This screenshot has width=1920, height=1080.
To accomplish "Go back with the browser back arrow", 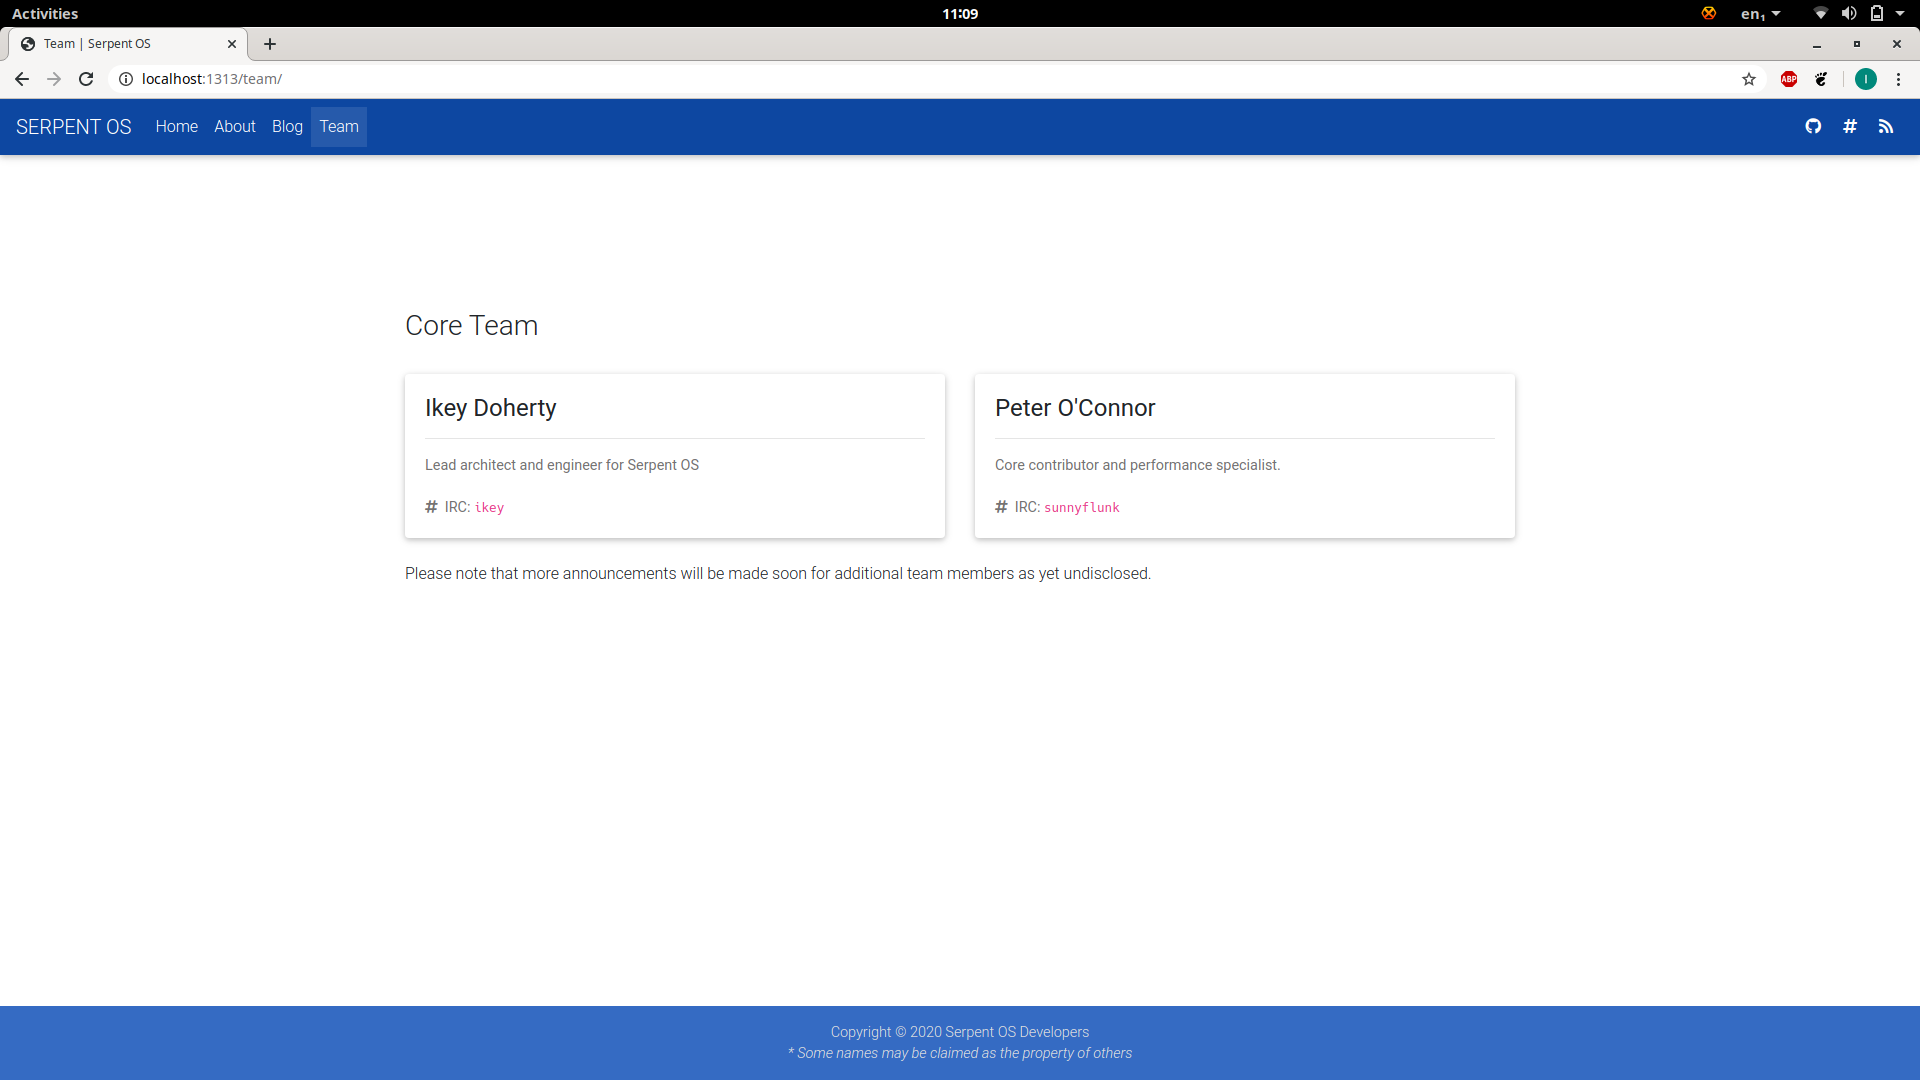I will (22, 79).
